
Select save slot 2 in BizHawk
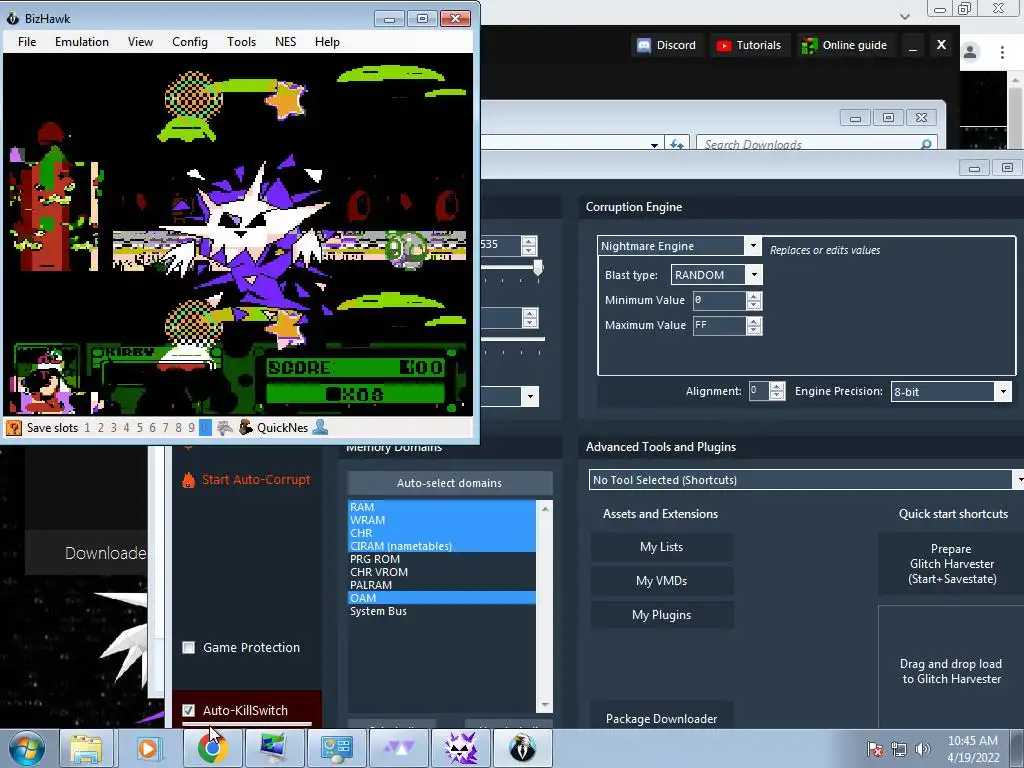101,428
